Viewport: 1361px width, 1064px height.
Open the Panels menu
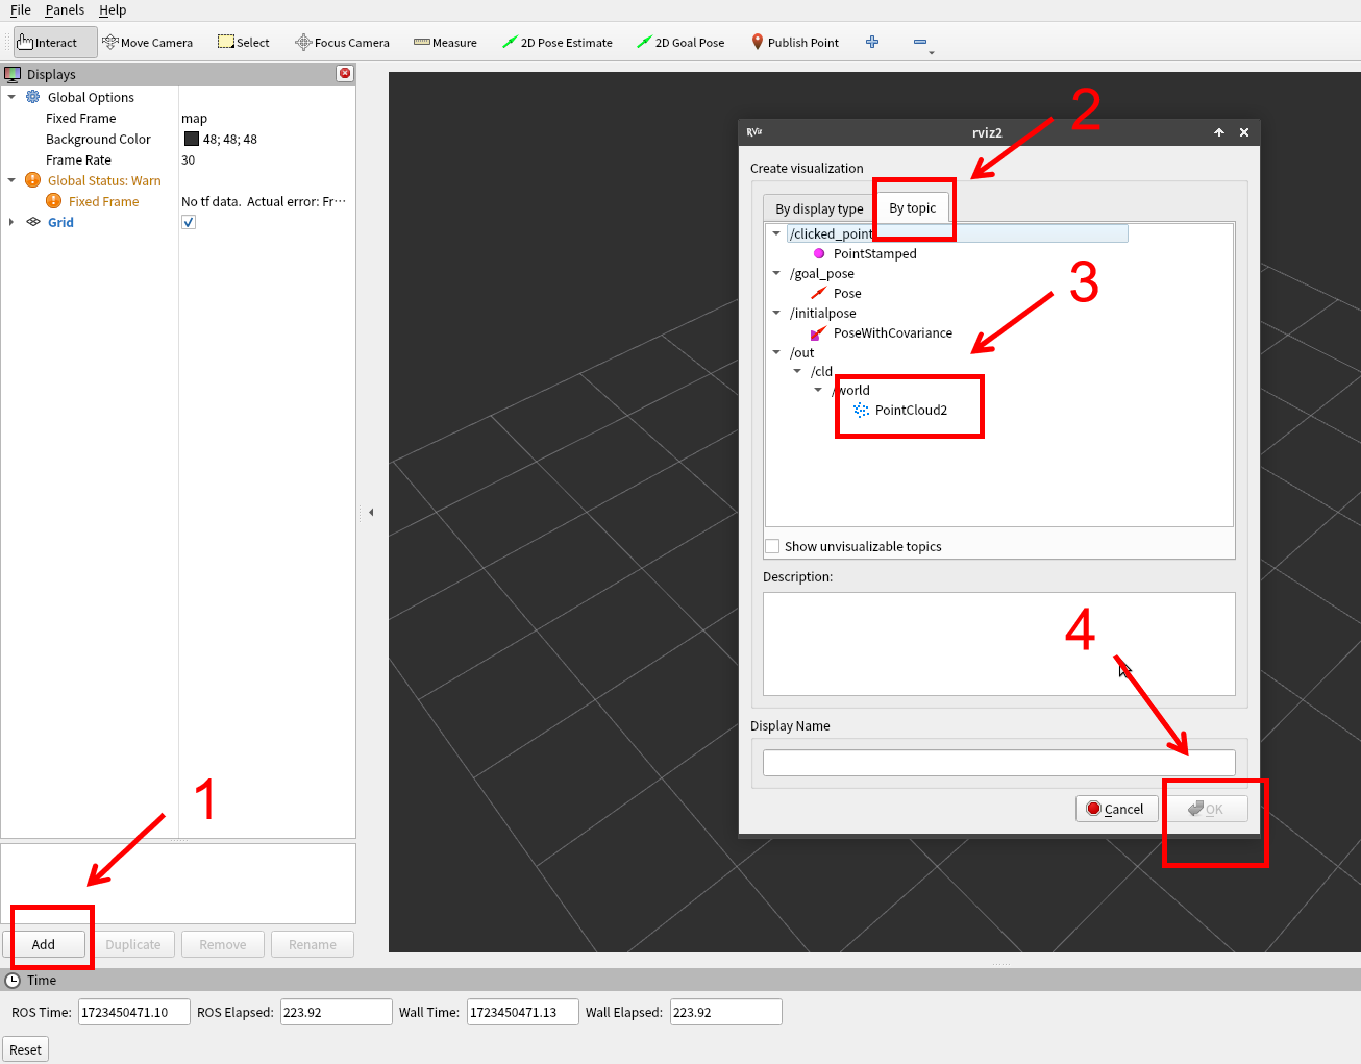64,10
